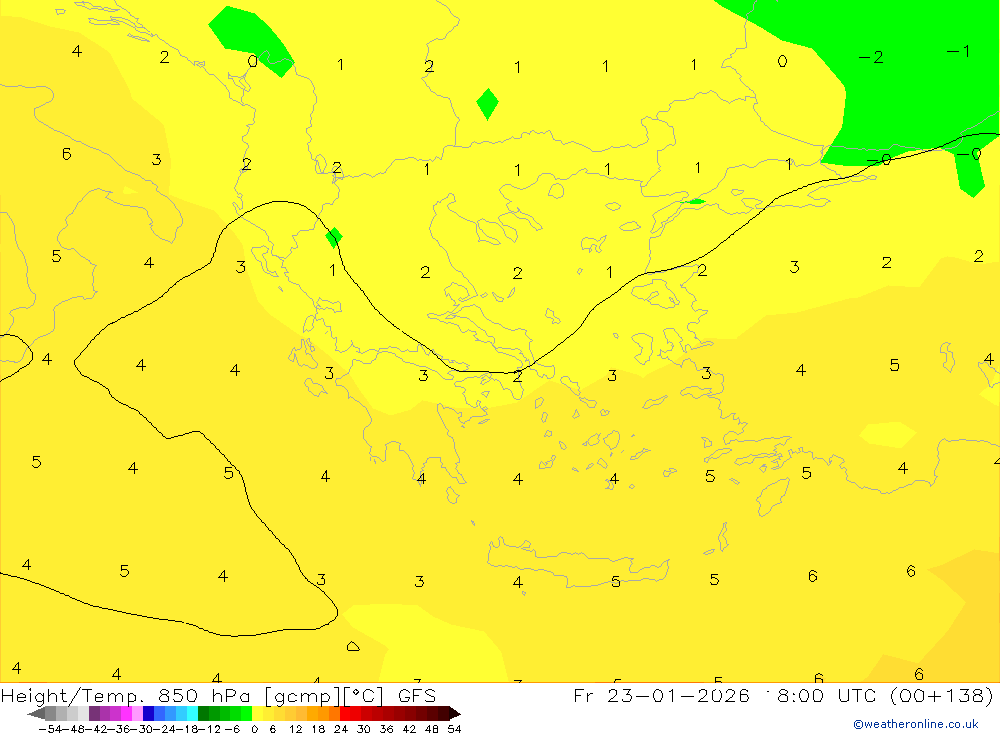Click the dark green swatch above -12
Screen dimensions: 1000x733
(203, 713)
